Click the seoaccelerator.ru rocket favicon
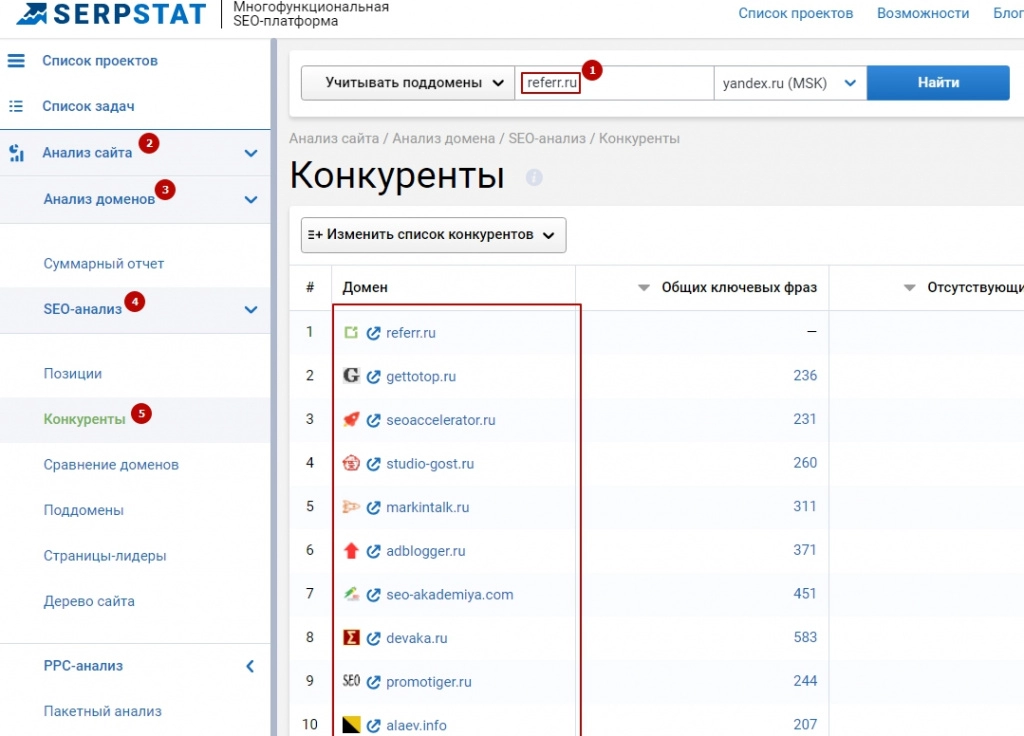Viewport: 1024px width, 736px height. tap(351, 419)
